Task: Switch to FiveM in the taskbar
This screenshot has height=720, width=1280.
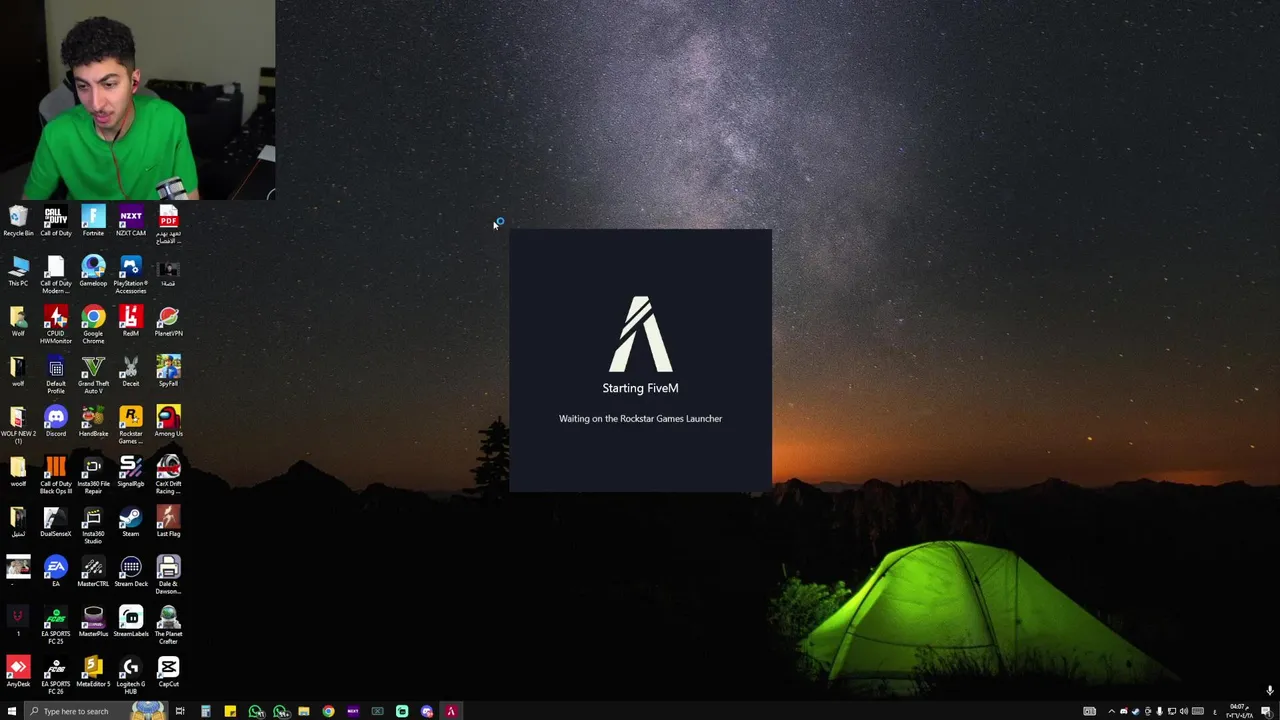Action: point(451,711)
